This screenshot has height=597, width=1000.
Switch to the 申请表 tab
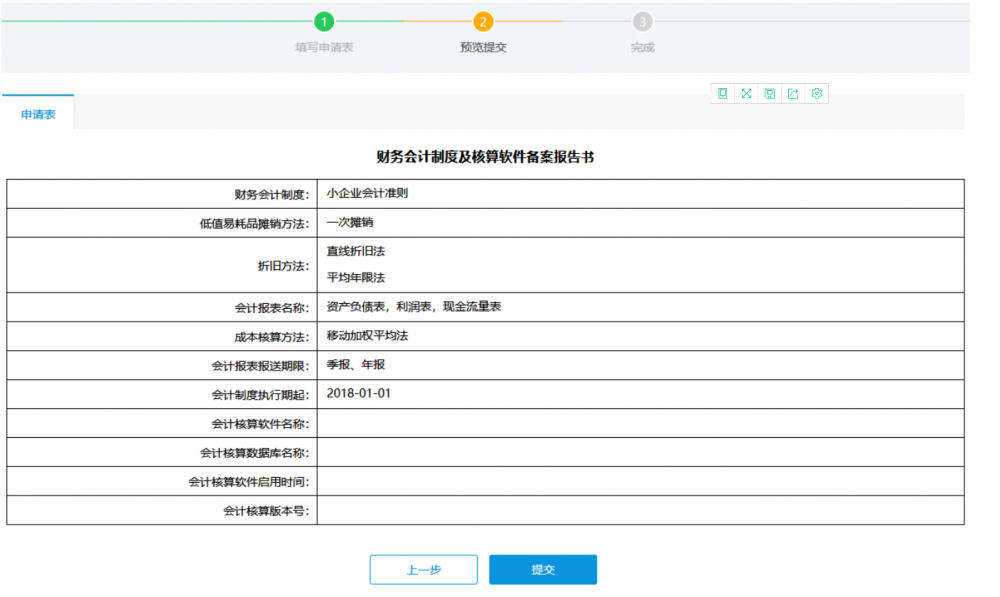click(38, 114)
